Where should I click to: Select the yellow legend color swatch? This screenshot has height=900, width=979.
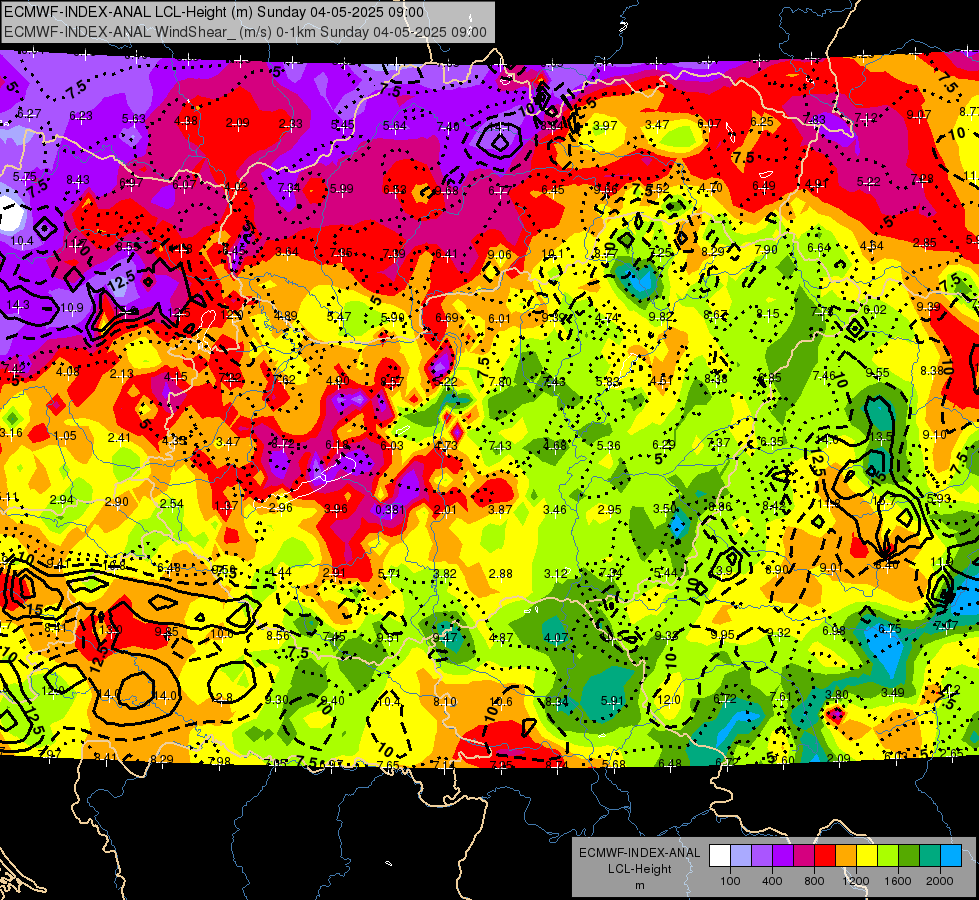click(x=867, y=856)
